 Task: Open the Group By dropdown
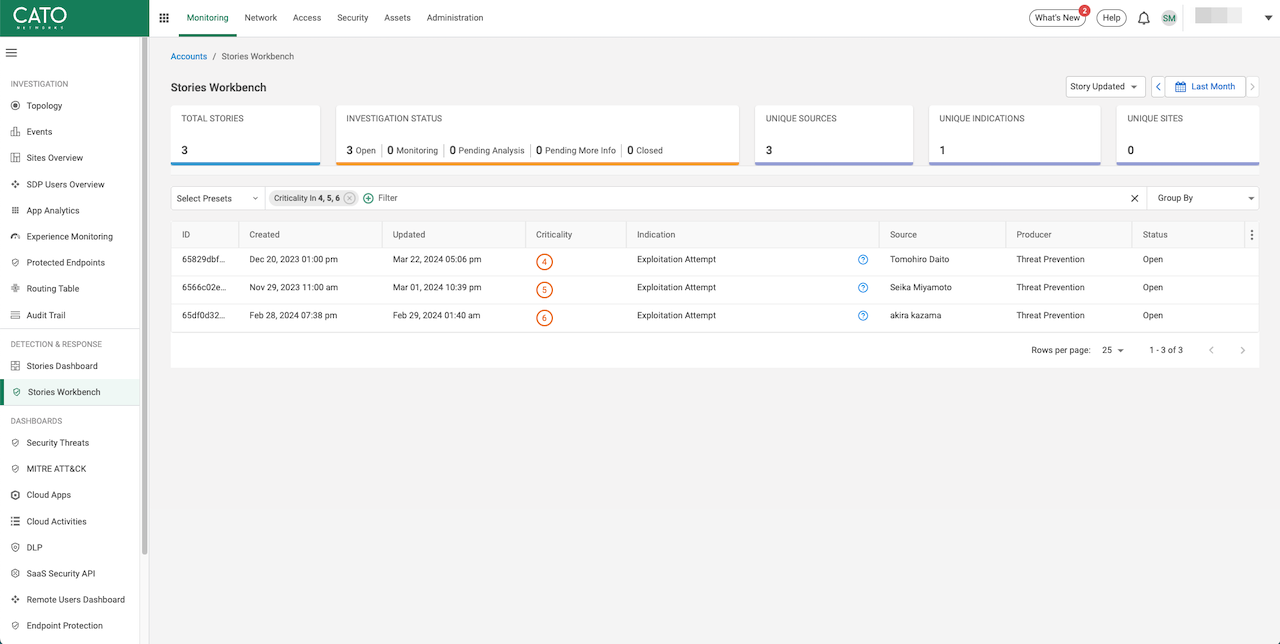(x=1203, y=198)
